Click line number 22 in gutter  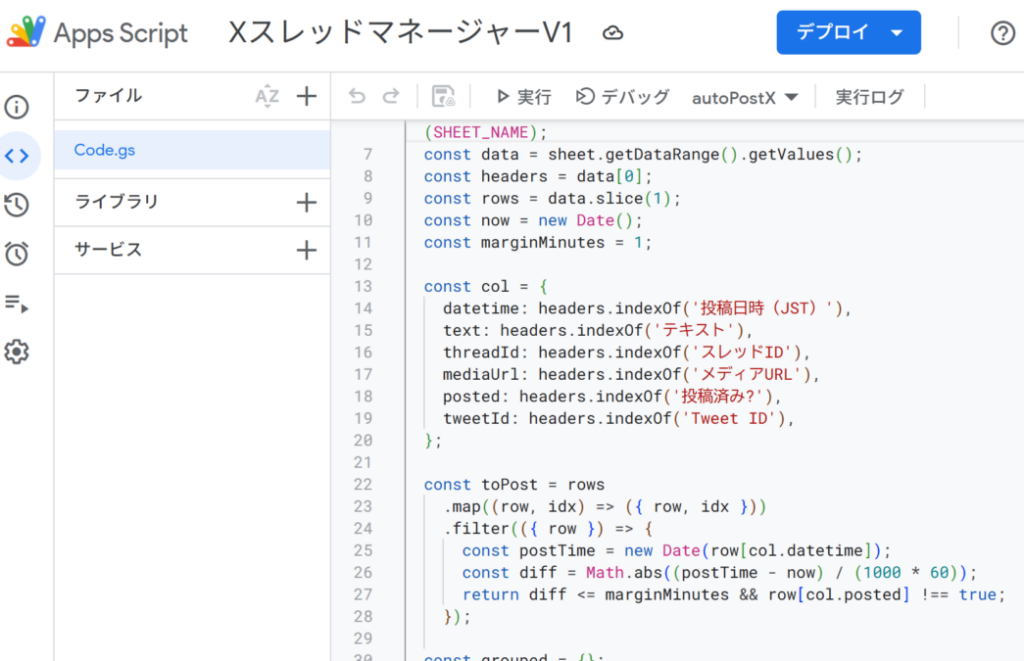click(x=363, y=485)
